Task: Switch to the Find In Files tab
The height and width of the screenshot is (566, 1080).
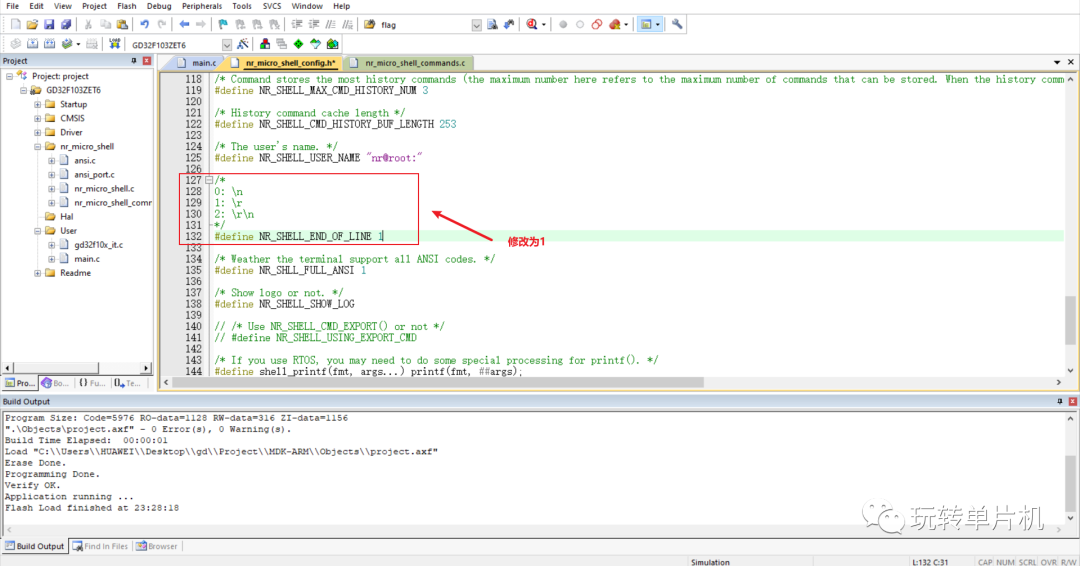Action: point(101,546)
